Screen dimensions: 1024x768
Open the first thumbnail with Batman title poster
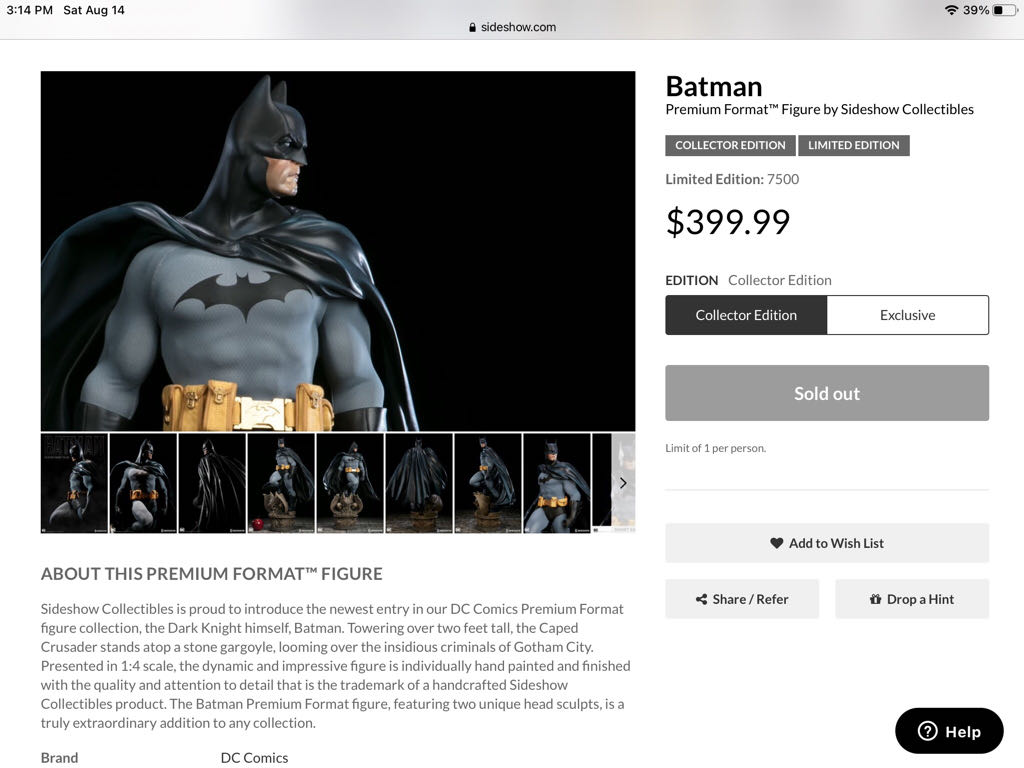tap(74, 483)
